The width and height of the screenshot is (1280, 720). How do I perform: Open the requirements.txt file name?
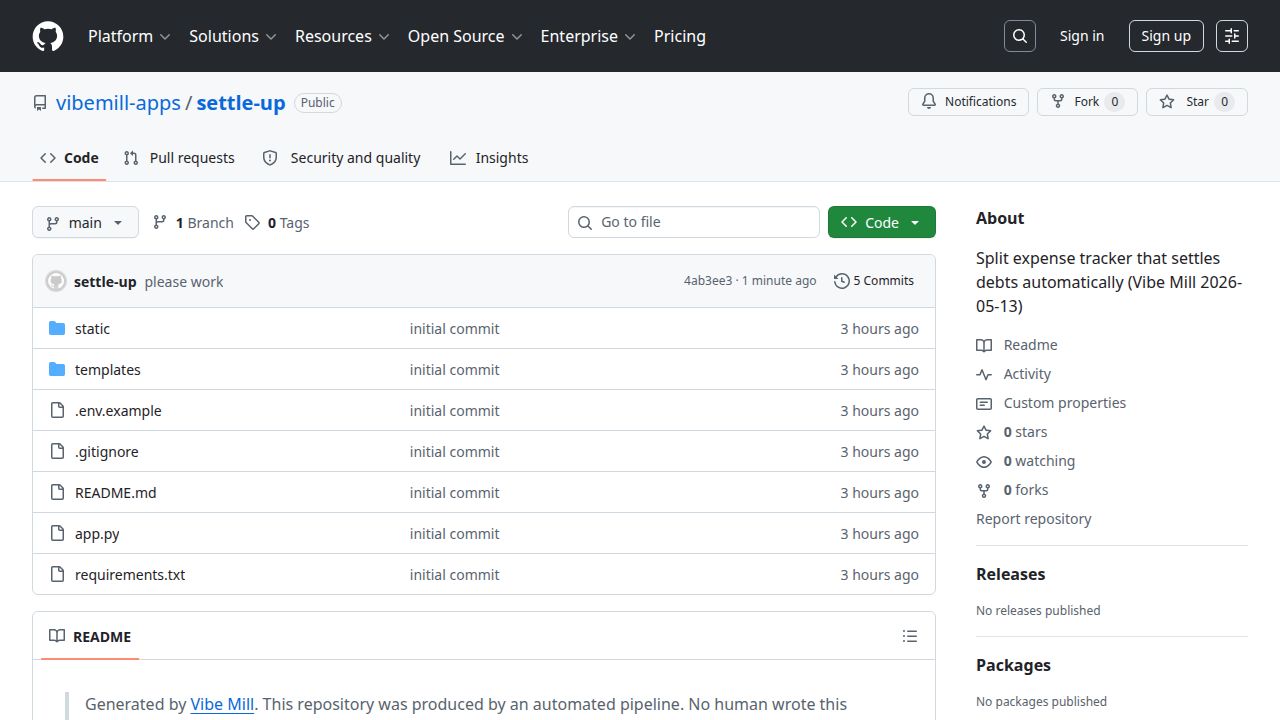(x=130, y=575)
